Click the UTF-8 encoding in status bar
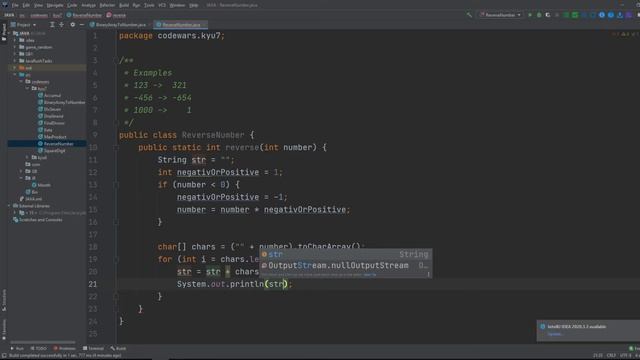This screenshot has width=640, height=360. coord(625,356)
